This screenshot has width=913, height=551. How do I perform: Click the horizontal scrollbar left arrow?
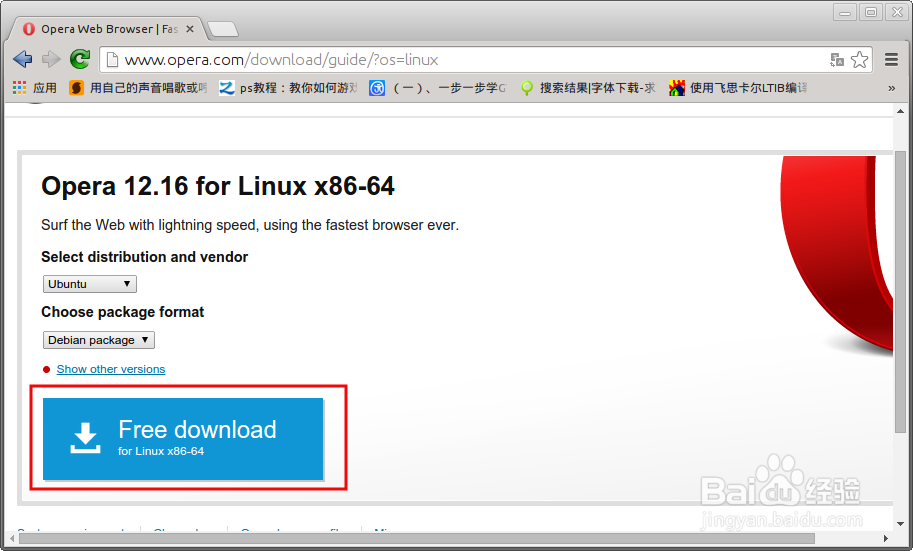(12, 538)
